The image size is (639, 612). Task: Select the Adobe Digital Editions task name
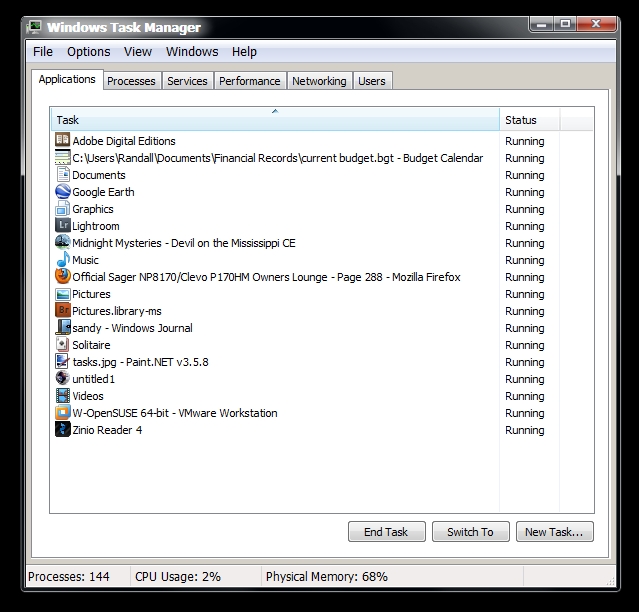[124, 141]
